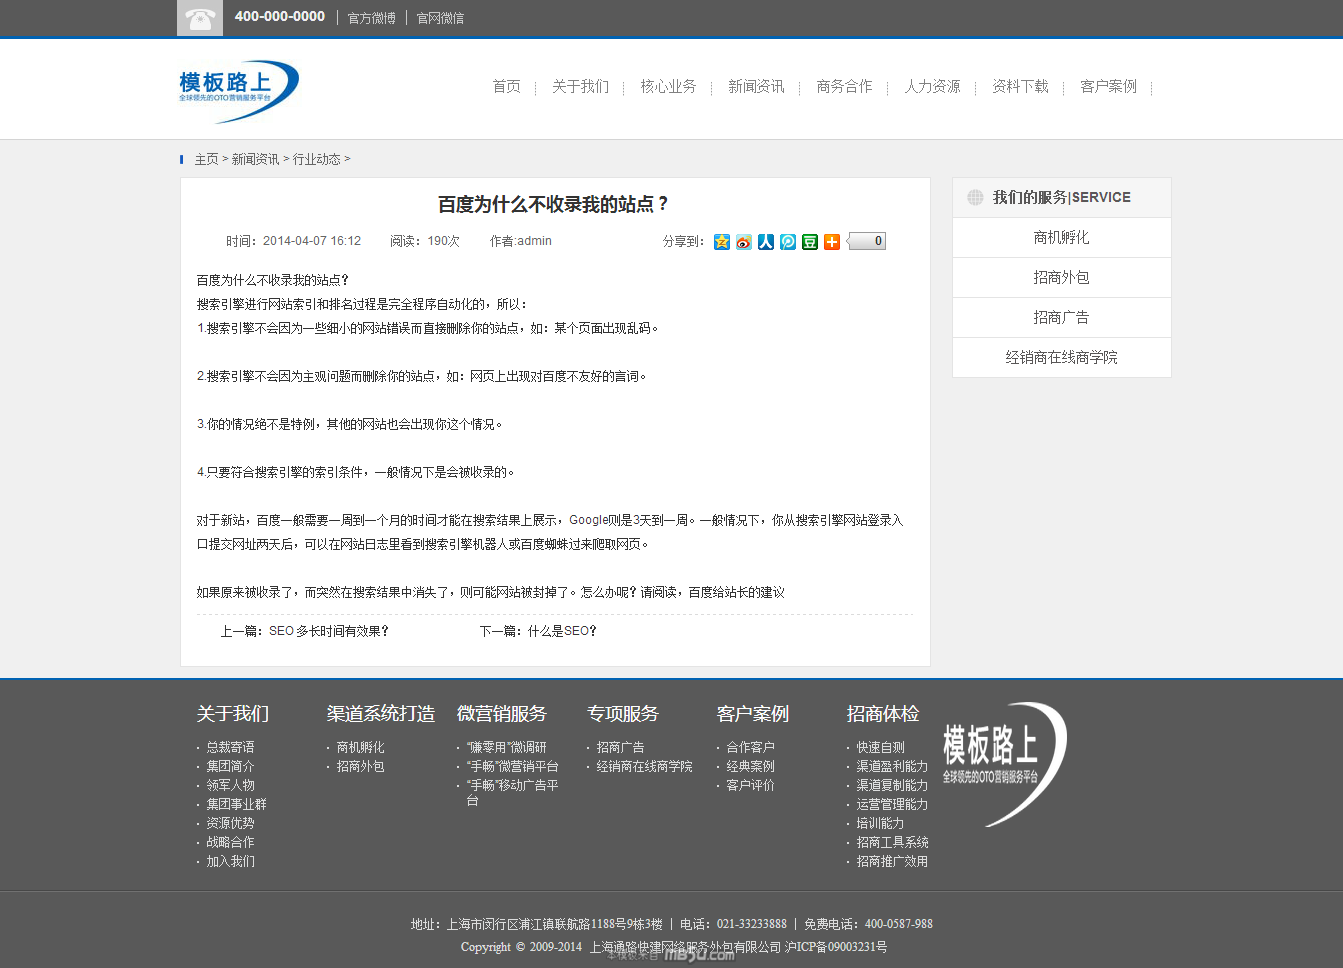The width and height of the screenshot is (1343, 968).
Task: Select 经销商在线商学院 in service sidebar
Action: click(x=1061, y=358)
